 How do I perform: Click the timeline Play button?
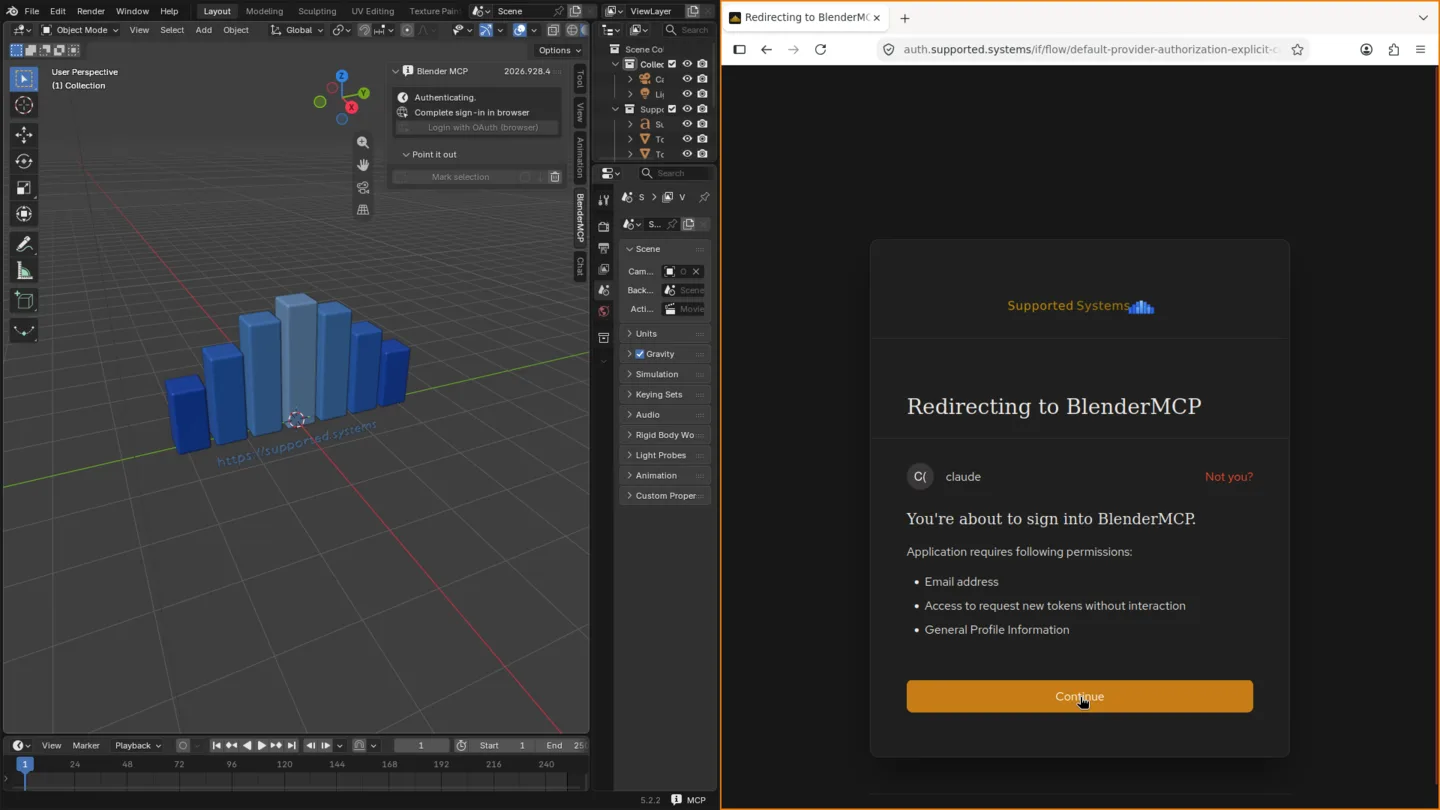point(262,745)
